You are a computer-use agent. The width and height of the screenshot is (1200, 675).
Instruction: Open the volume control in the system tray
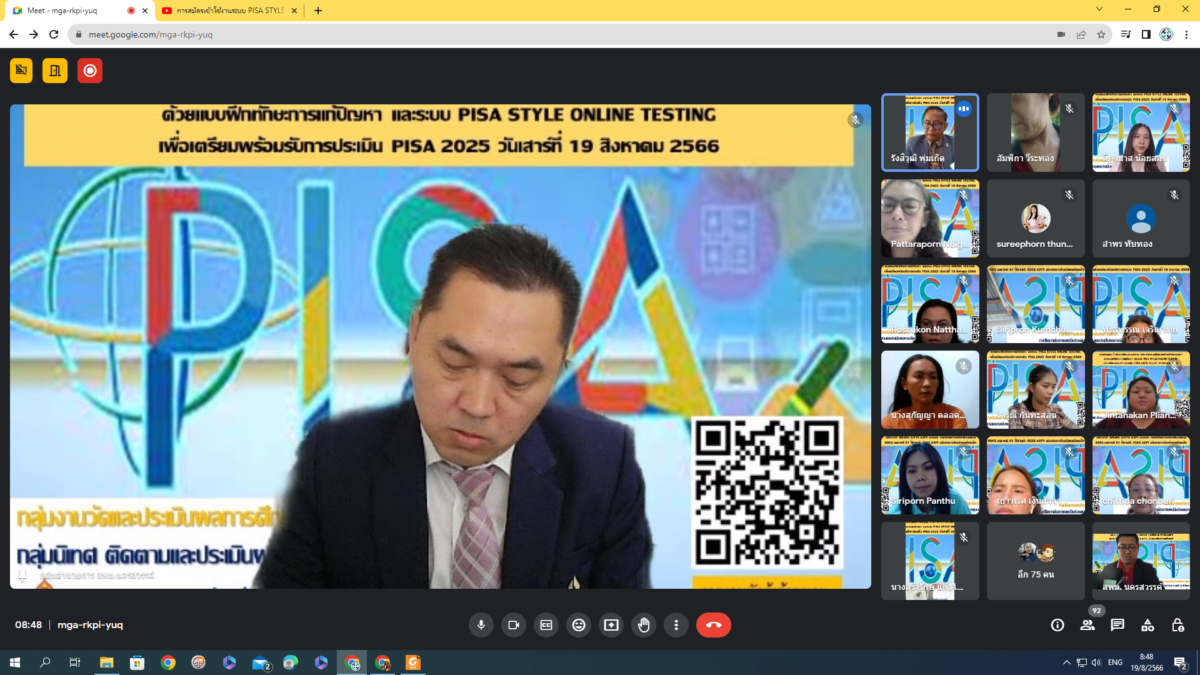click(1096, 662)
